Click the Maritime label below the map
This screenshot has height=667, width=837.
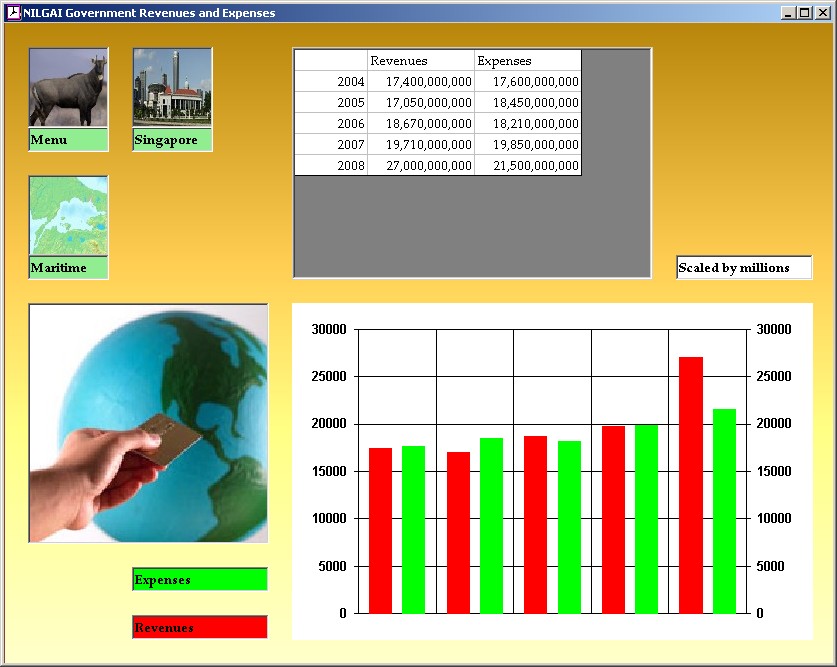pos(68,268)
